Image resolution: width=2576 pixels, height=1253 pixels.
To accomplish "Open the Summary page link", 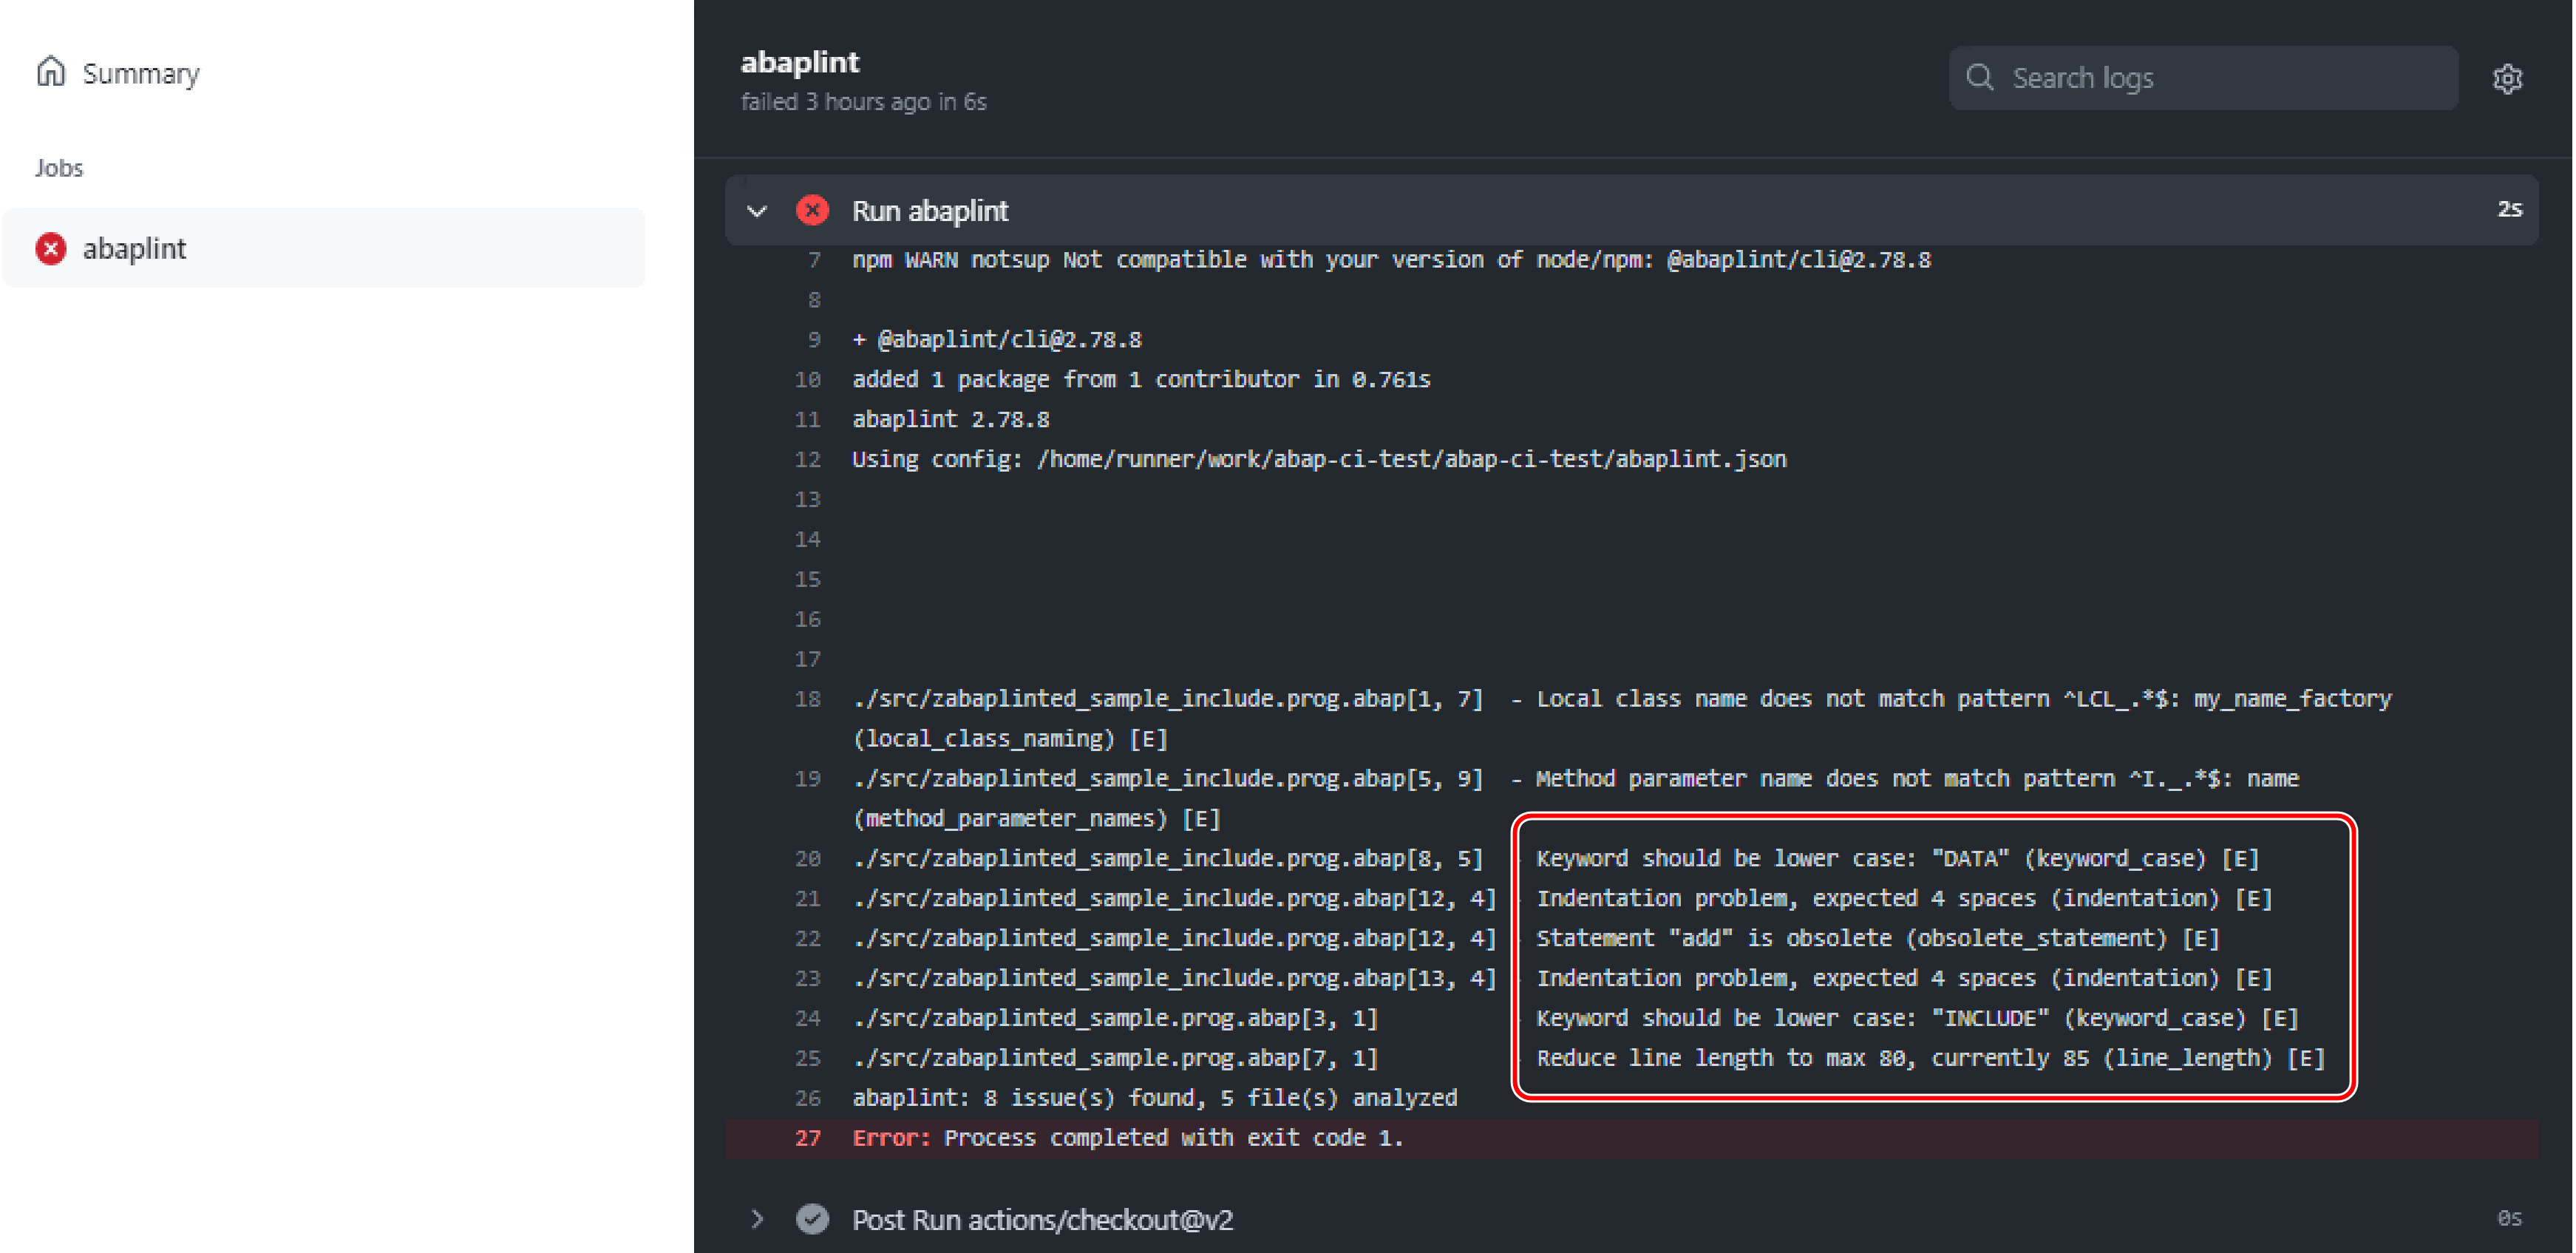I will (x=140, y=74).
